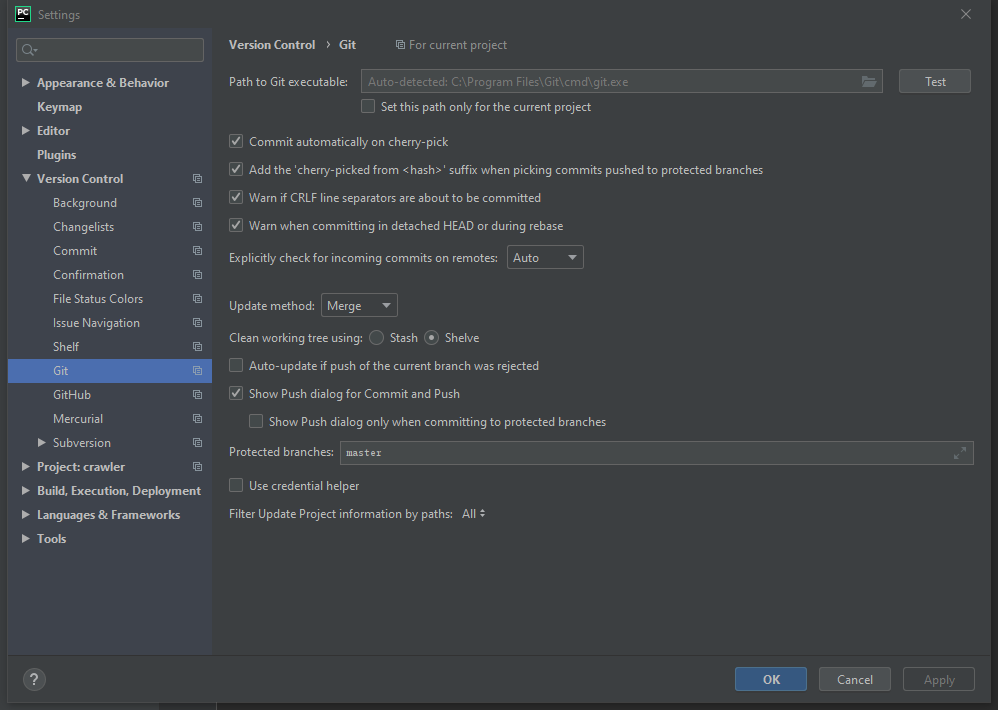Select Mercurial under Version Control
This screenshot has height=710, width=998.
pyautogui.click(x=78, y=419)
